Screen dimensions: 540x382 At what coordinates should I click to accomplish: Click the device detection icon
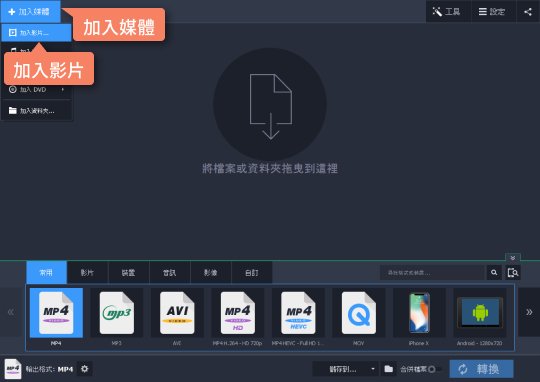click(x=513, y=273)
